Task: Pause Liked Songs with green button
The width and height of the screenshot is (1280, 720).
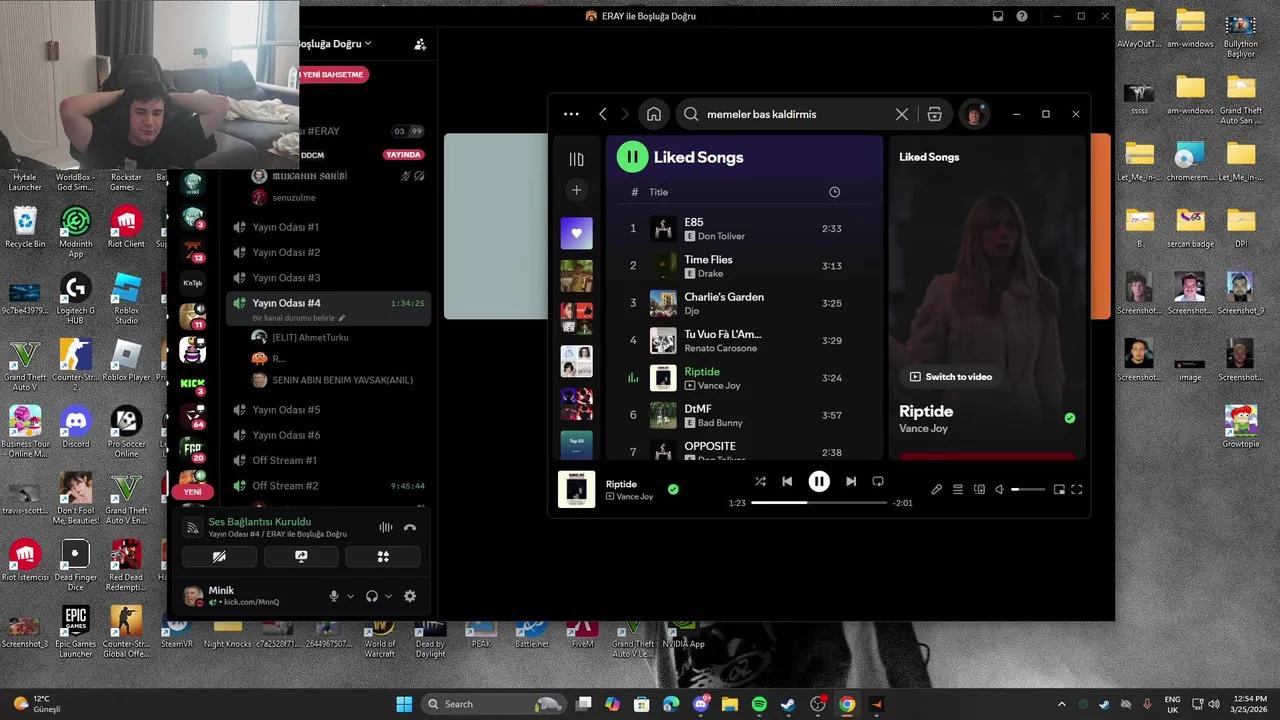Action: coord(632,157)
